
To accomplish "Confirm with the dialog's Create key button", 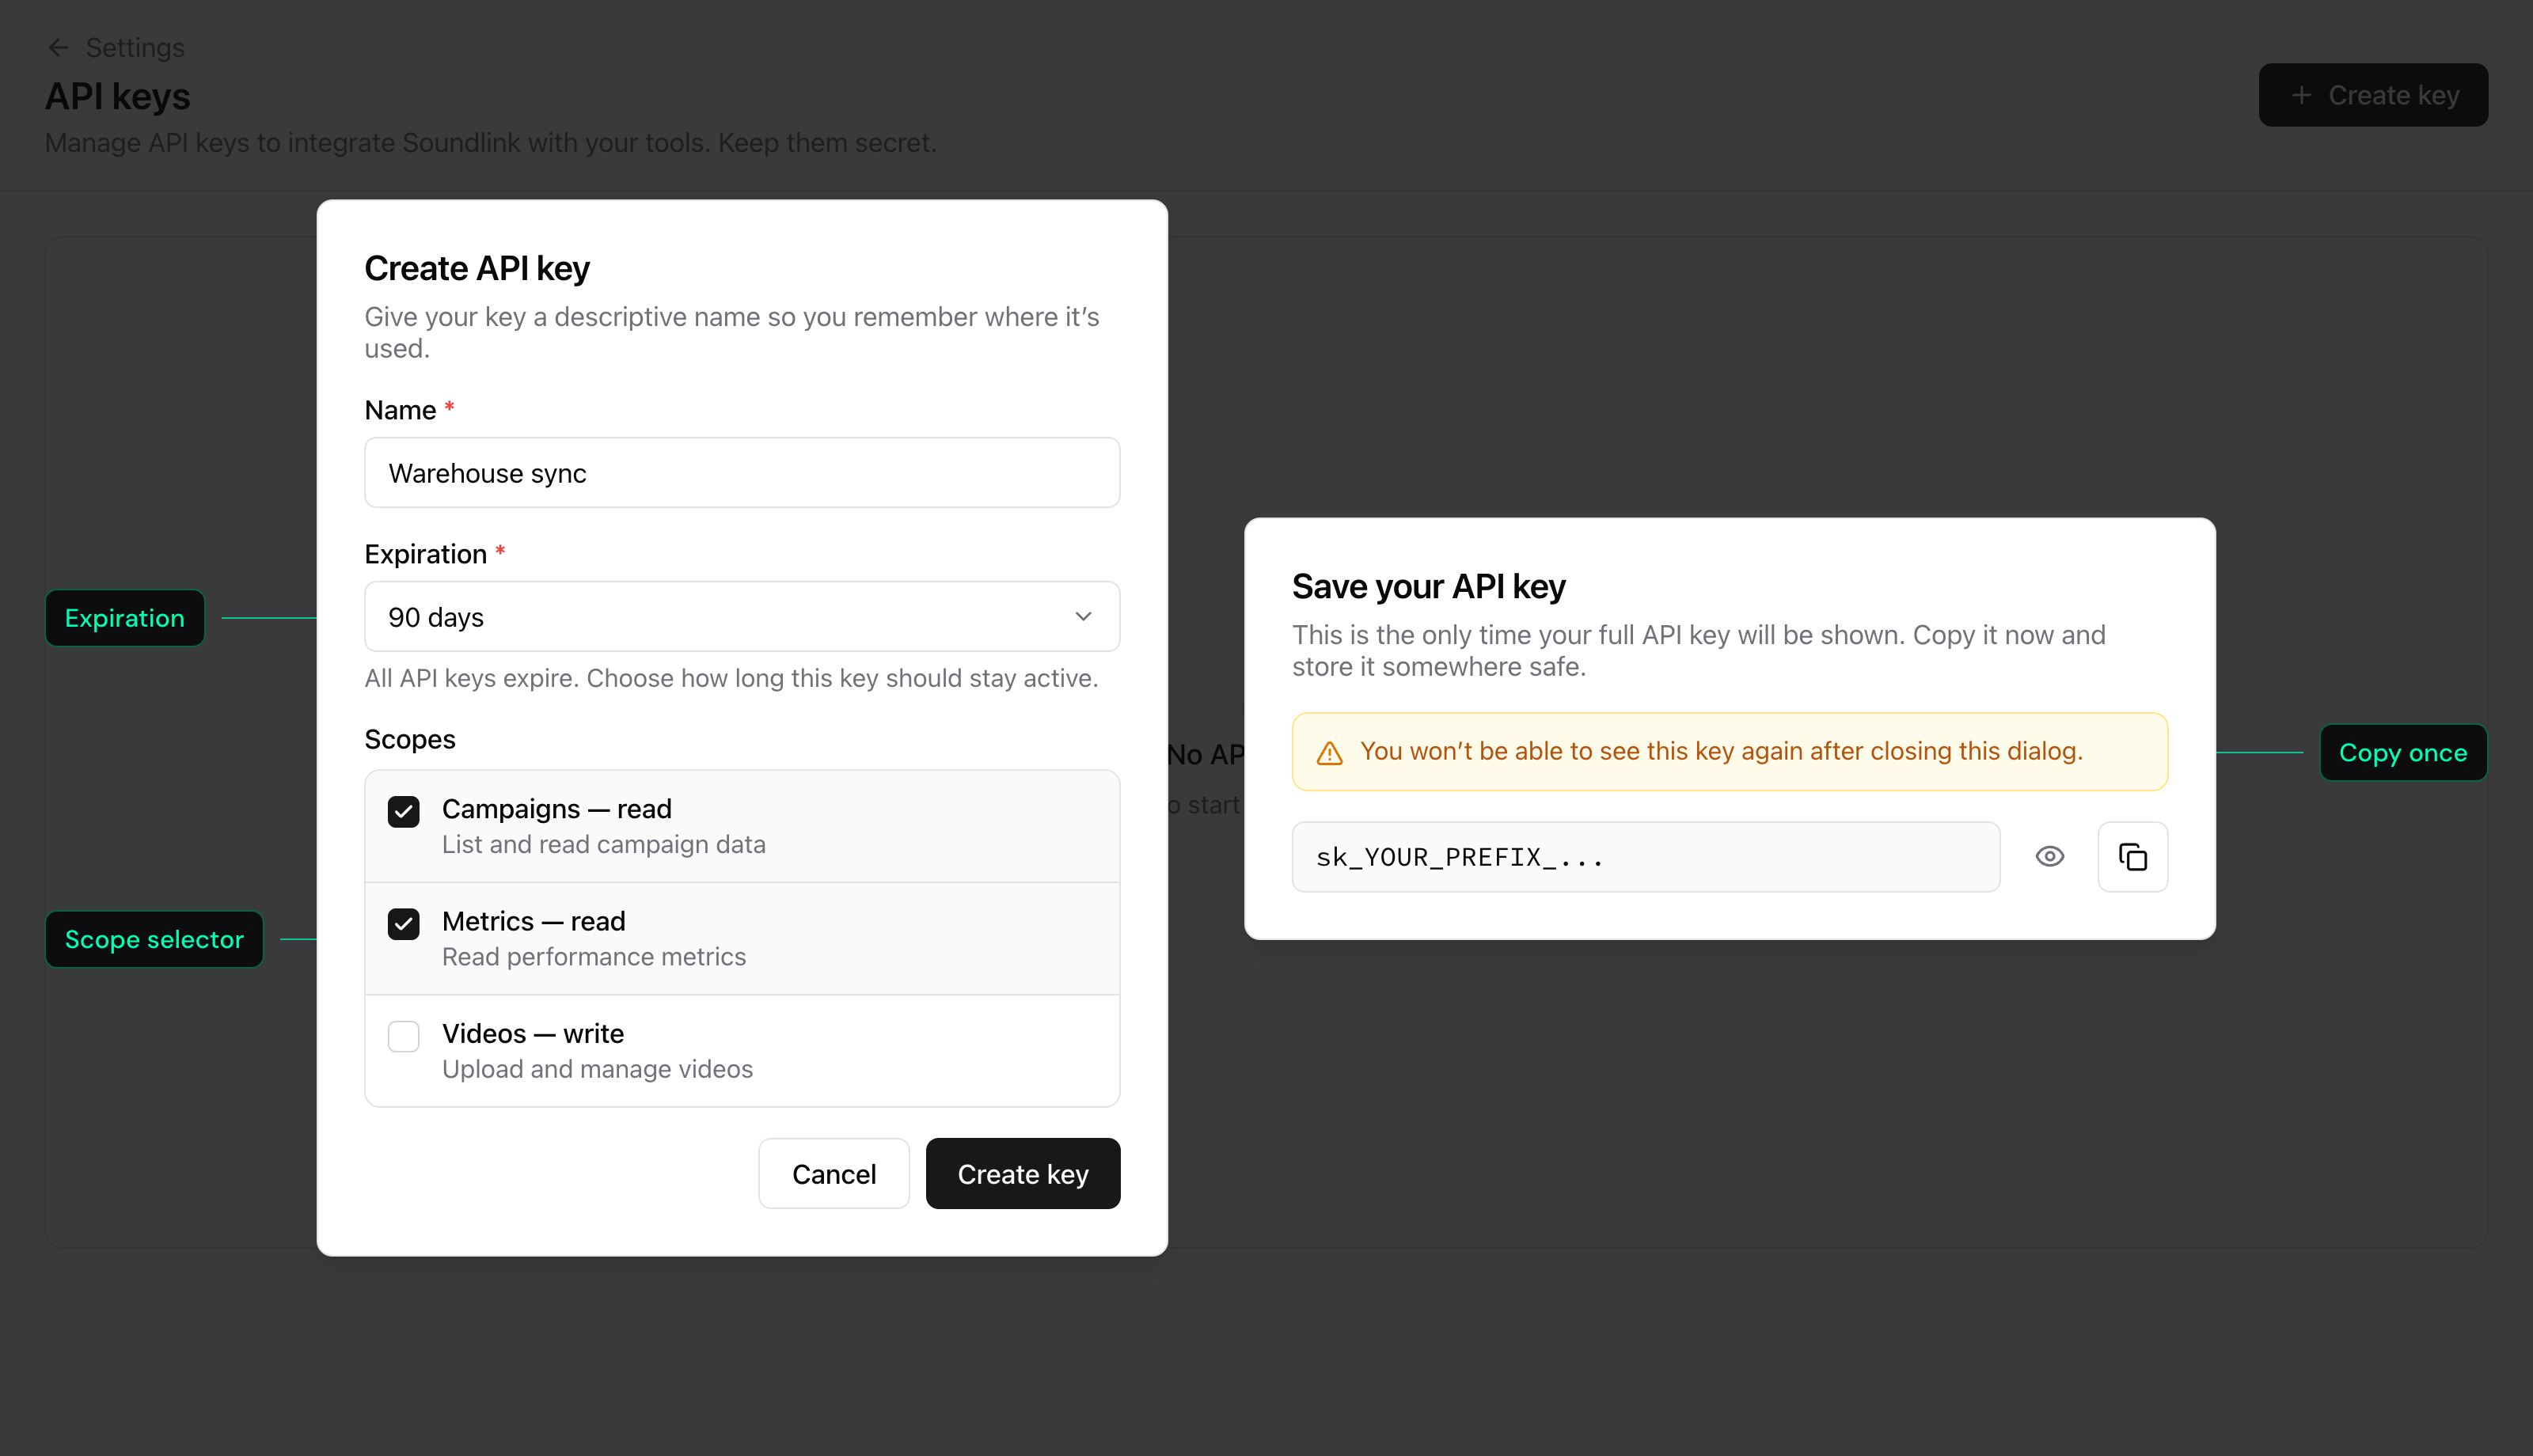I will (x=1023, y=1174).
